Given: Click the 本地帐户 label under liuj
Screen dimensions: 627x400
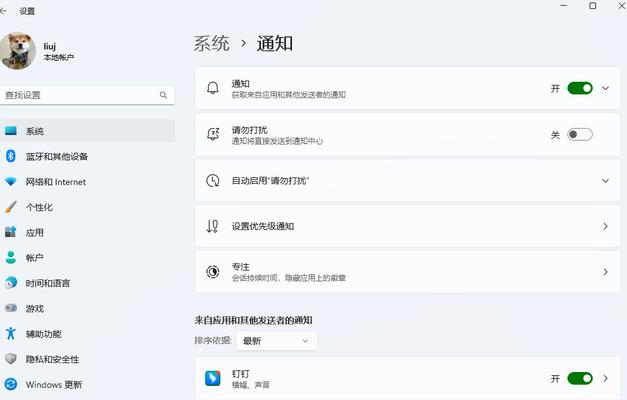Looking at the screenshot, I should tap(58, 57).
